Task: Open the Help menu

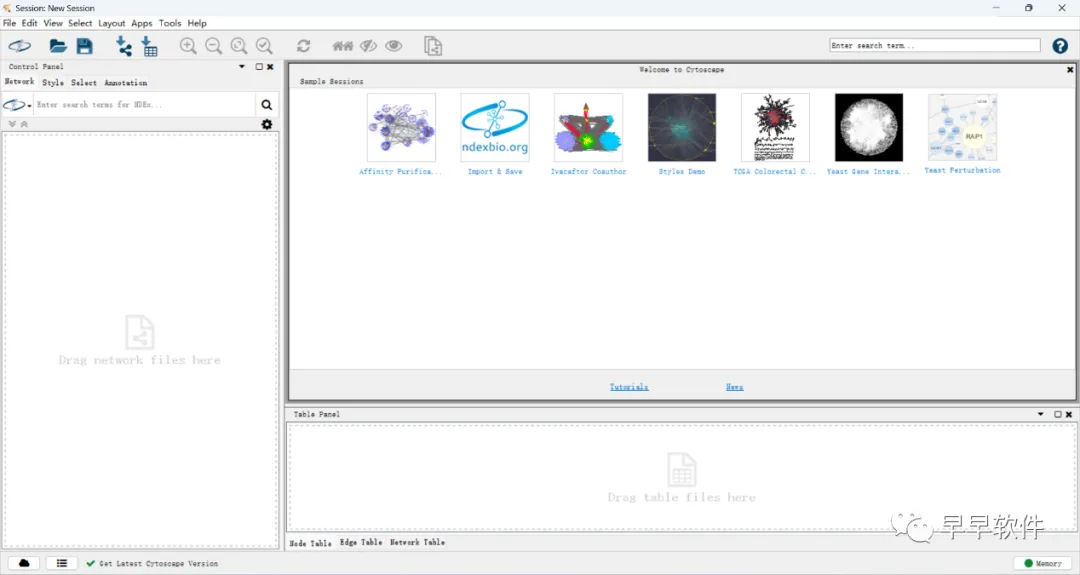Action: (197, 23)
